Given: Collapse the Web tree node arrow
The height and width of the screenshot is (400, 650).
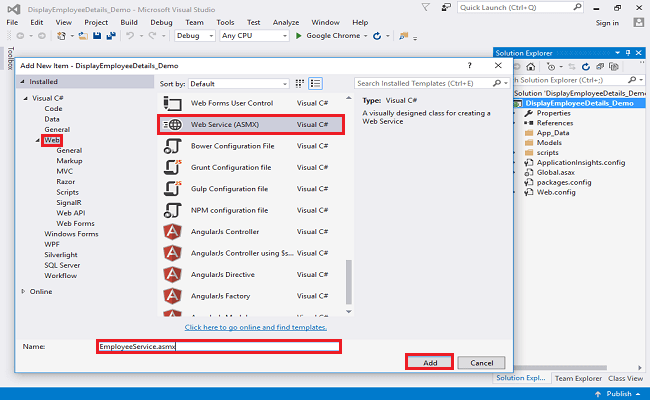Looking at the screenshot, I should coord(38,140).
